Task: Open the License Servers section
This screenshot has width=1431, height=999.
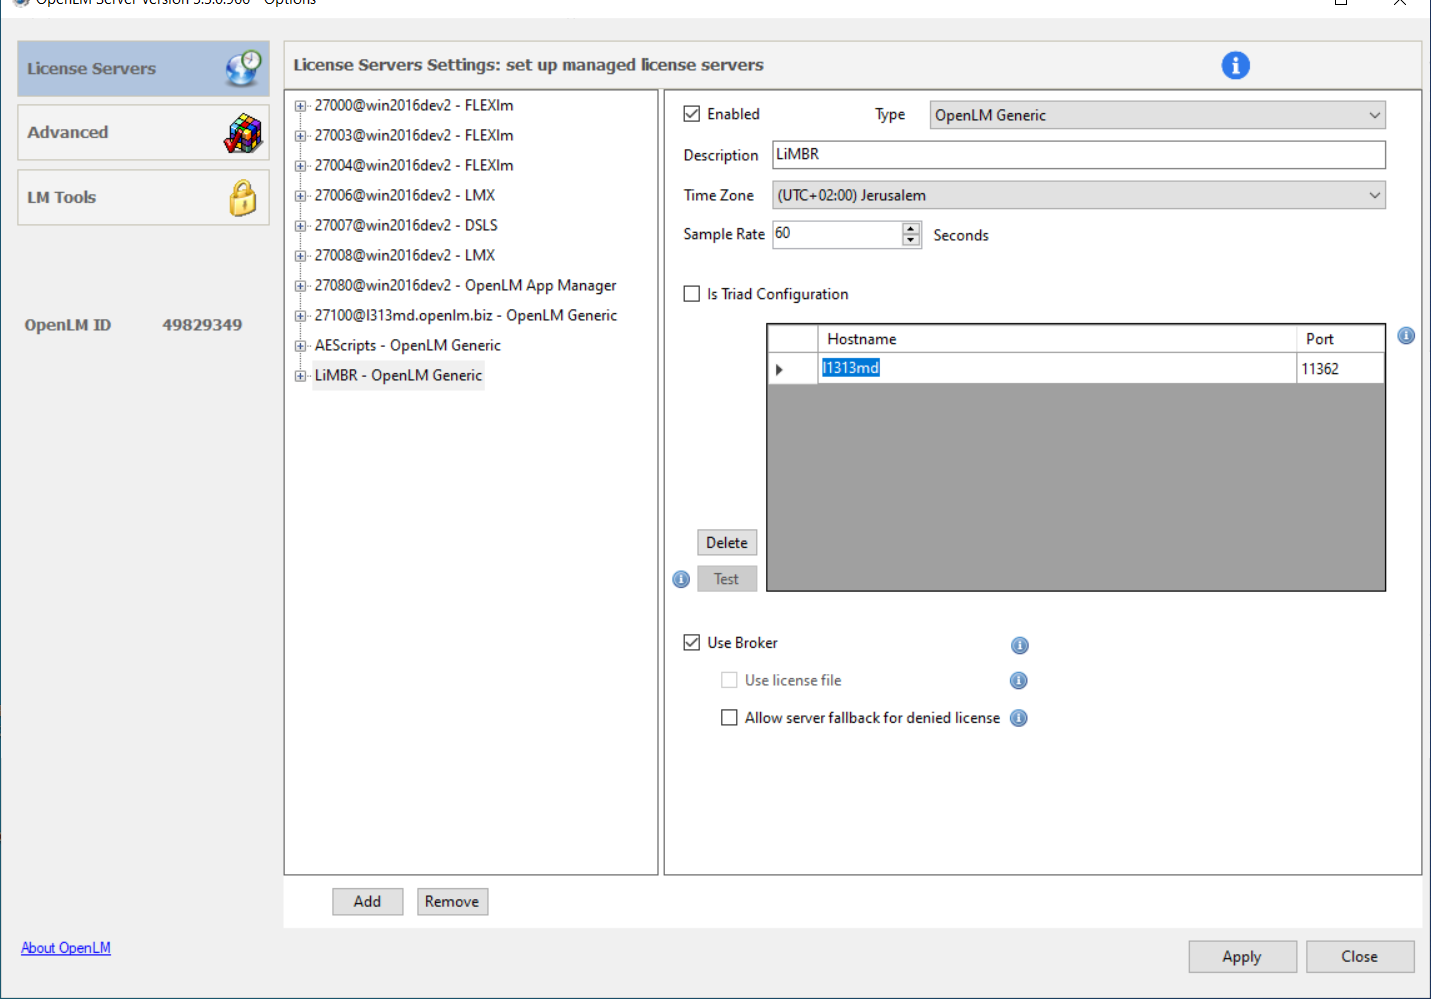Action: click(143, 69)
